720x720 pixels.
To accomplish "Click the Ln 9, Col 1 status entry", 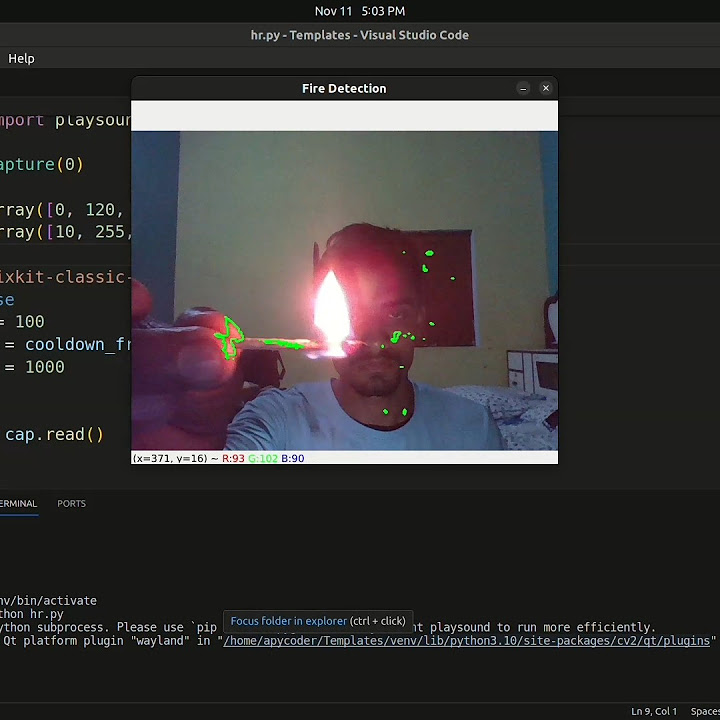I will tap(654, 711).
